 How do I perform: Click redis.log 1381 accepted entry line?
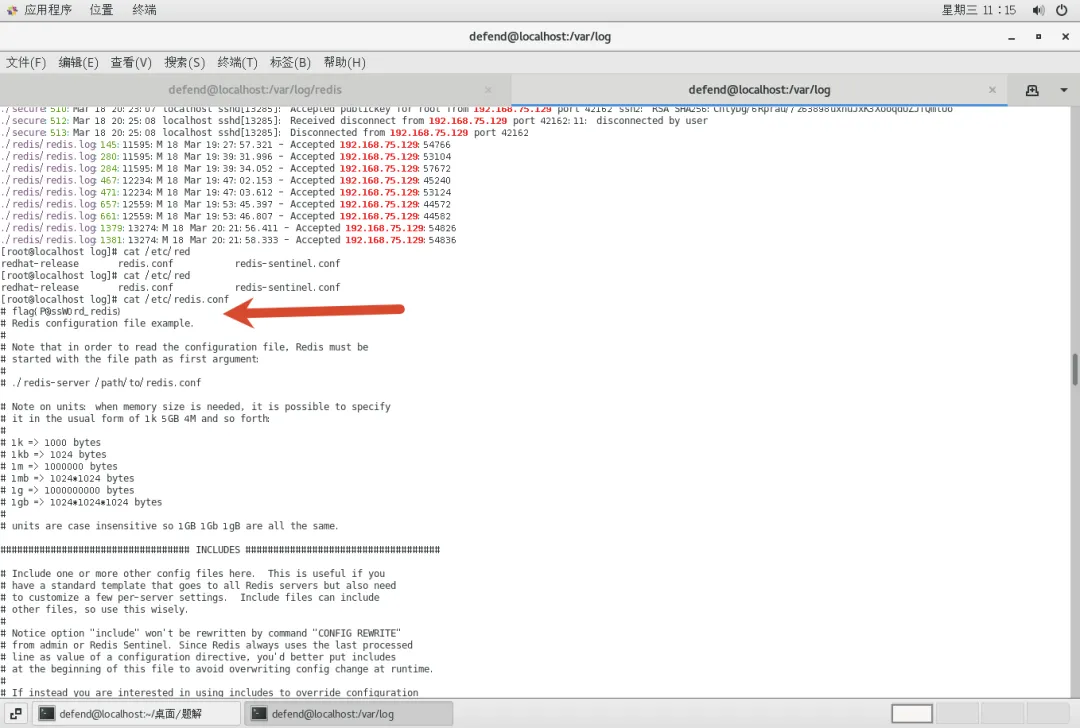tap(228, 240)
